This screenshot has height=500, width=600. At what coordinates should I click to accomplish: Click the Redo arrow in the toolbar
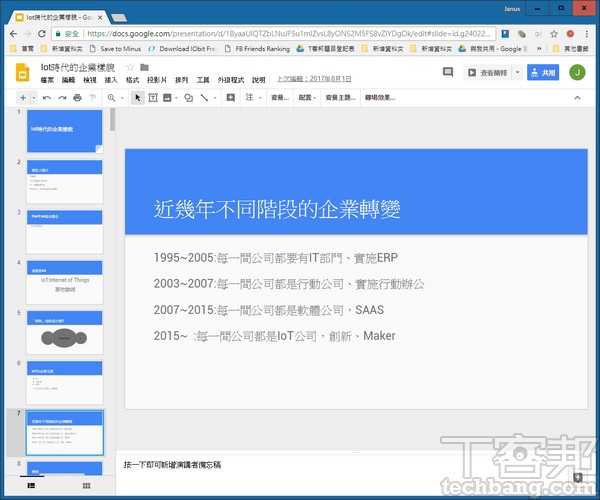click(x=62, y=98)
